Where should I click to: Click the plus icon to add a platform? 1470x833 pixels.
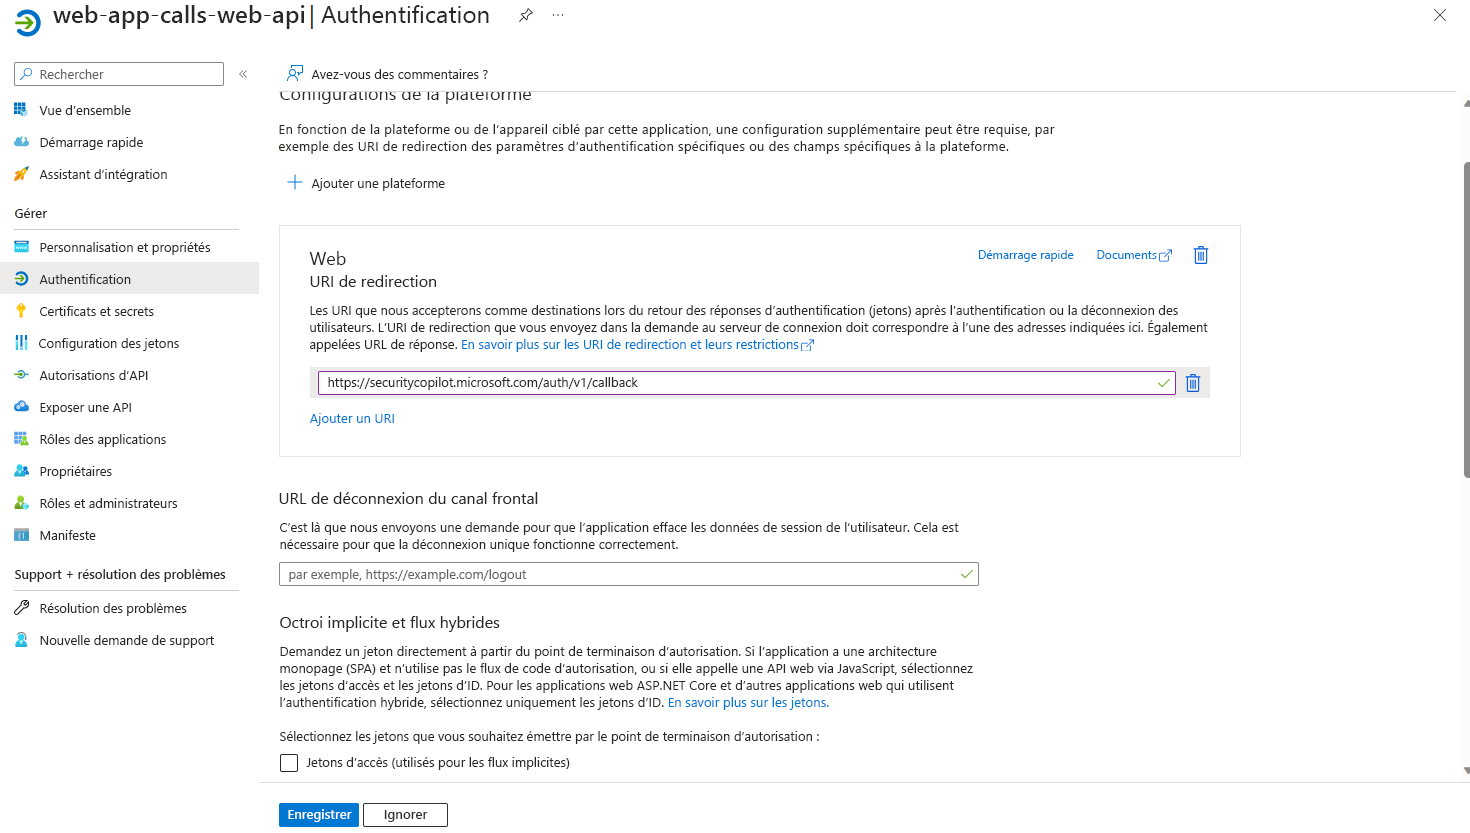coord(294,182)
